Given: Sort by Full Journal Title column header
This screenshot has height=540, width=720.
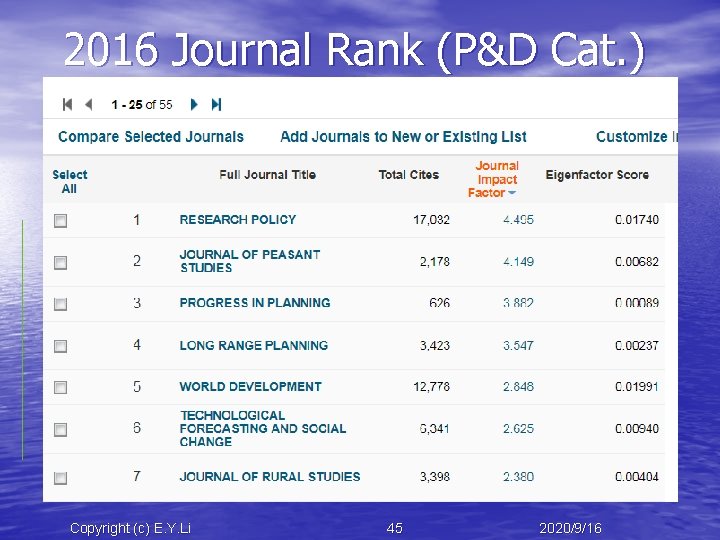Looking at the screenshot, I should tap(268, 175).
